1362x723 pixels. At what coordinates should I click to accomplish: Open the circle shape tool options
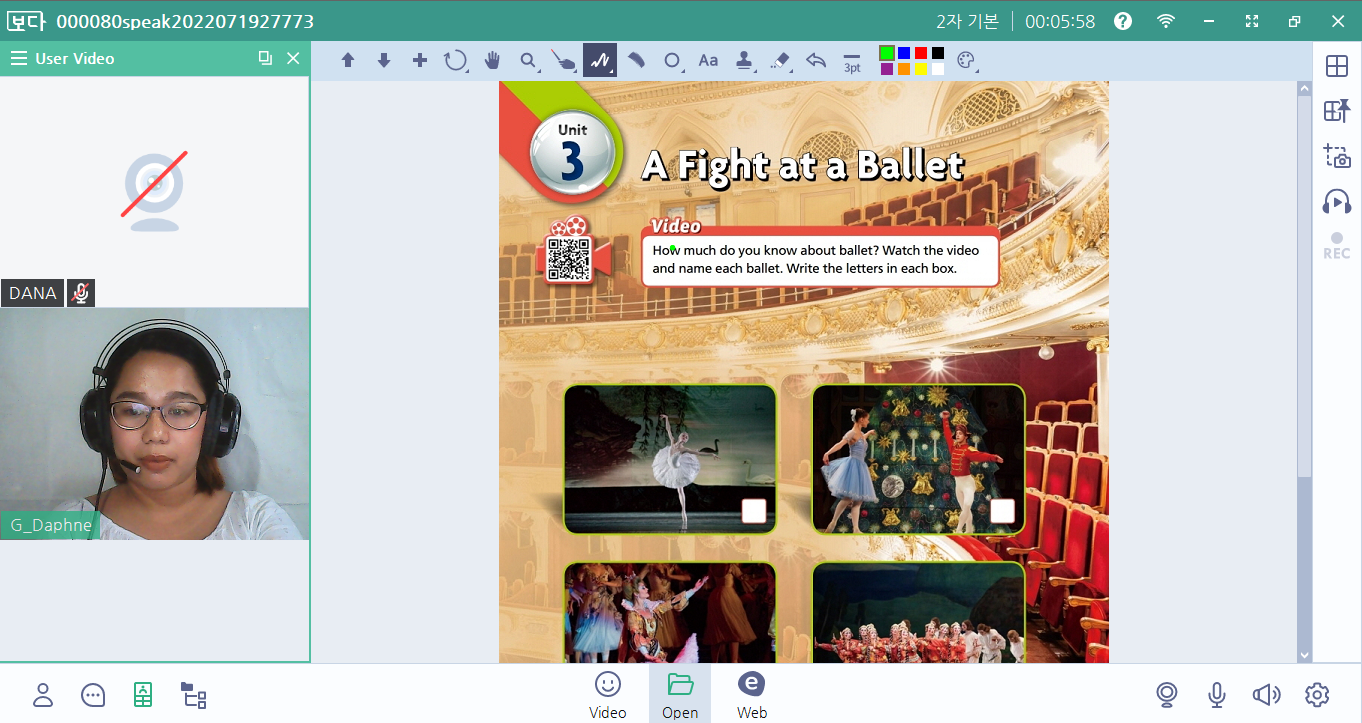pos(673,60)
